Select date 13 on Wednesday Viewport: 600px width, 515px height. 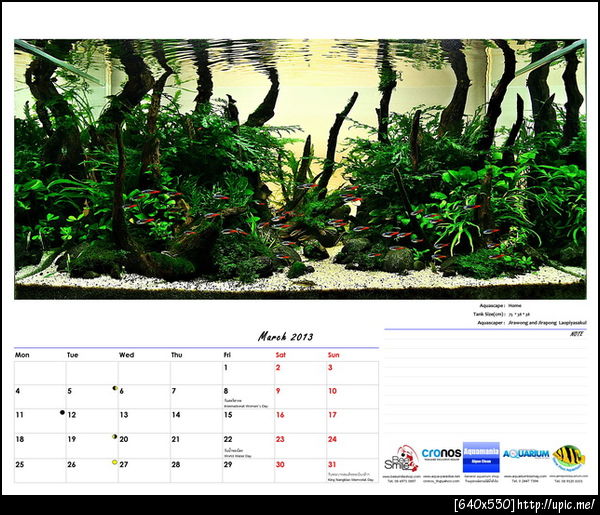click(124, 415)
